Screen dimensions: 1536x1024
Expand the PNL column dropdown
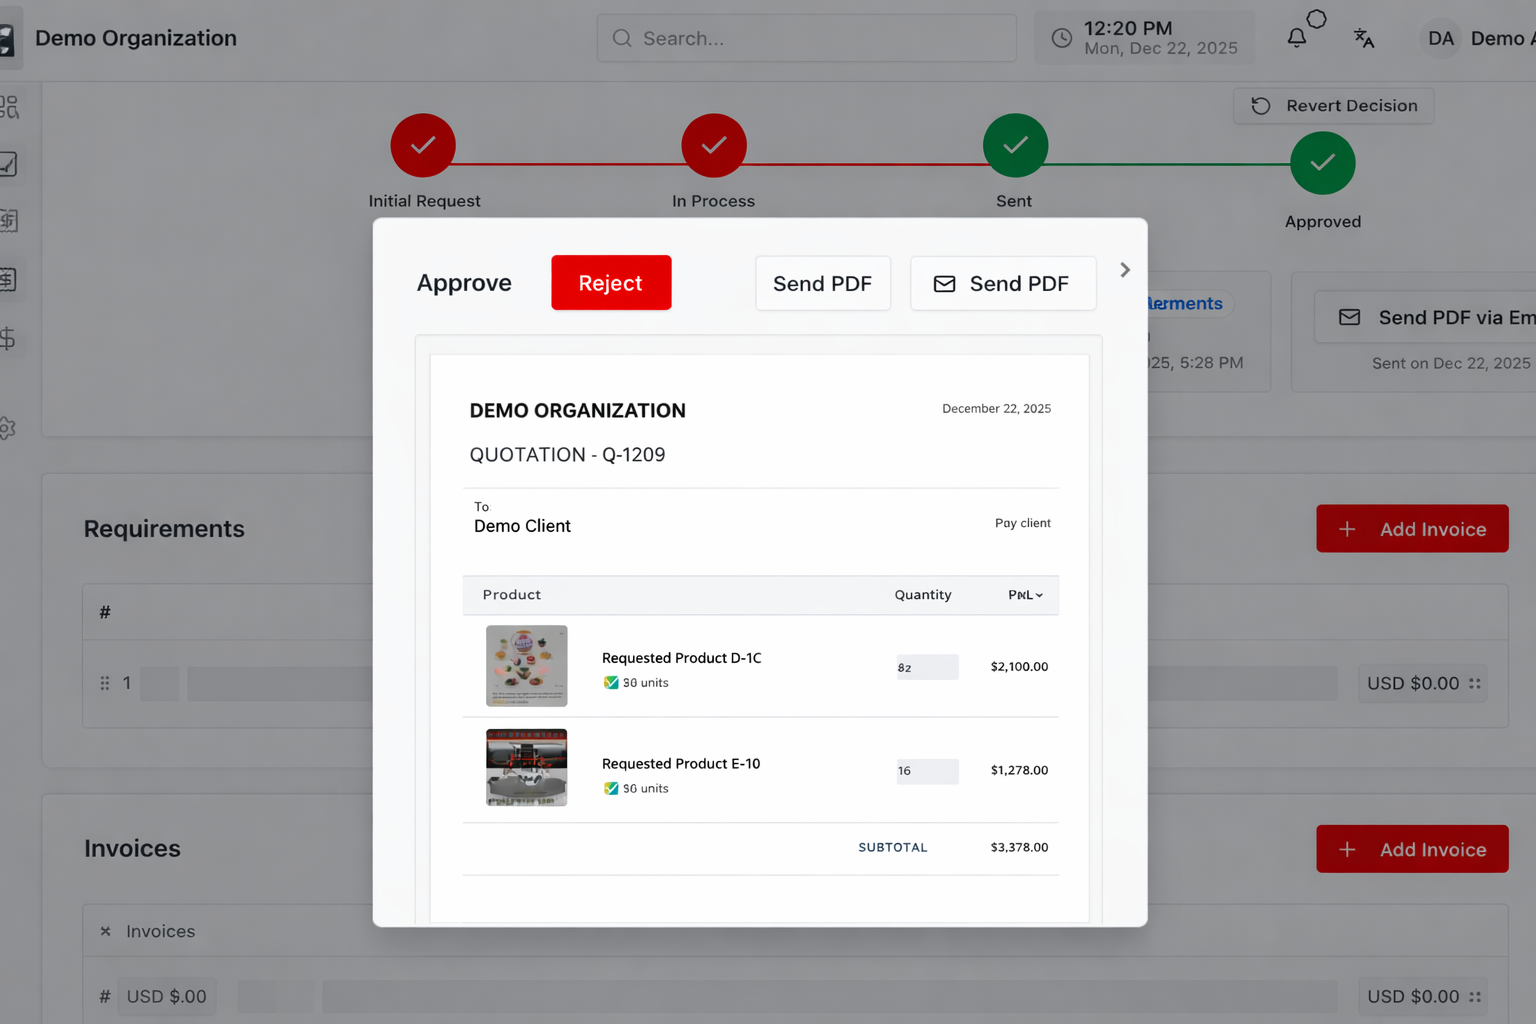coord(1025,595)
